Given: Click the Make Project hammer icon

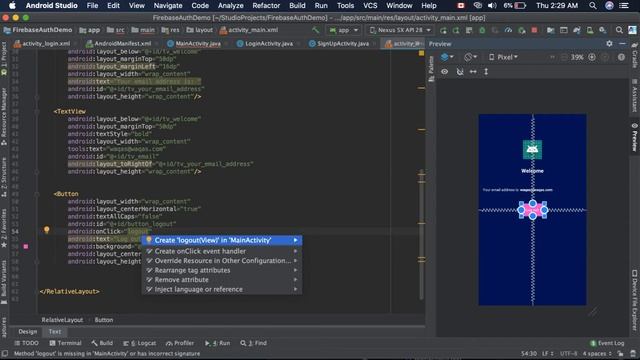Looking at the screenshot, I should coord(315,30).
